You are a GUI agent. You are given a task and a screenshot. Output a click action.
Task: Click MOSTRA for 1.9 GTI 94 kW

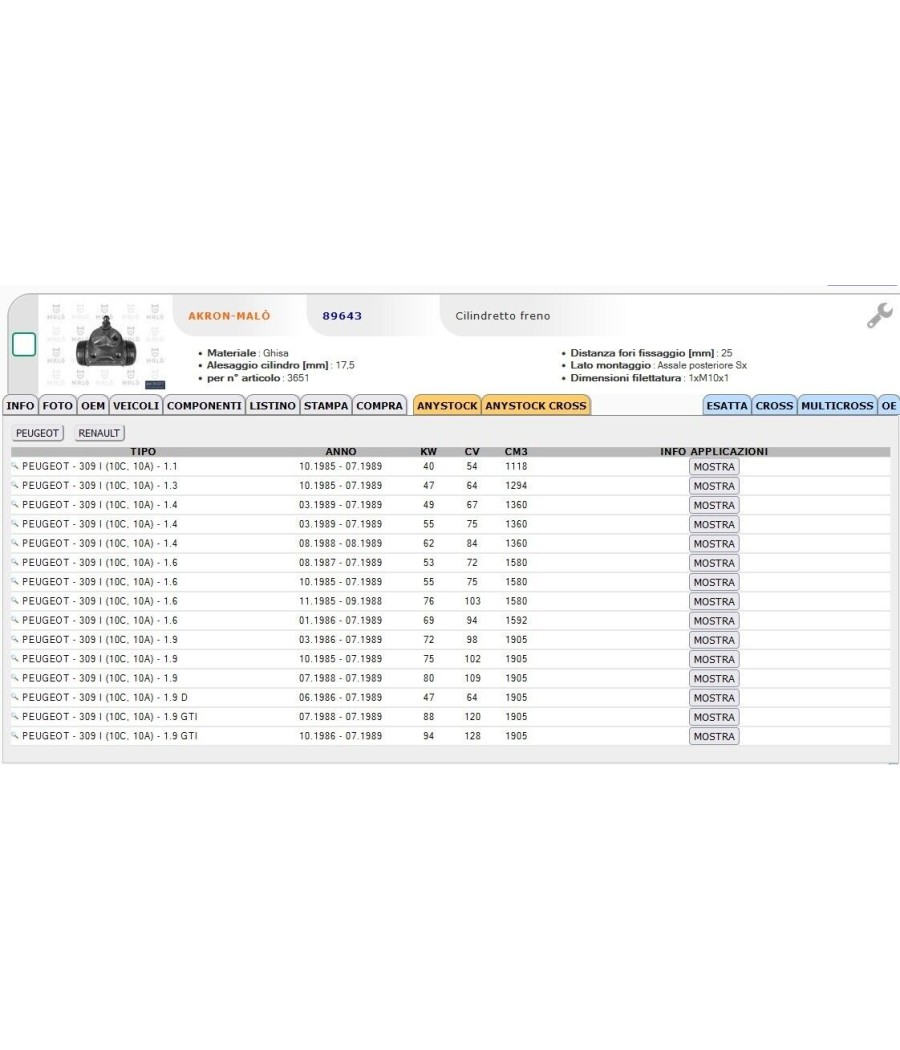coord(714,737)
